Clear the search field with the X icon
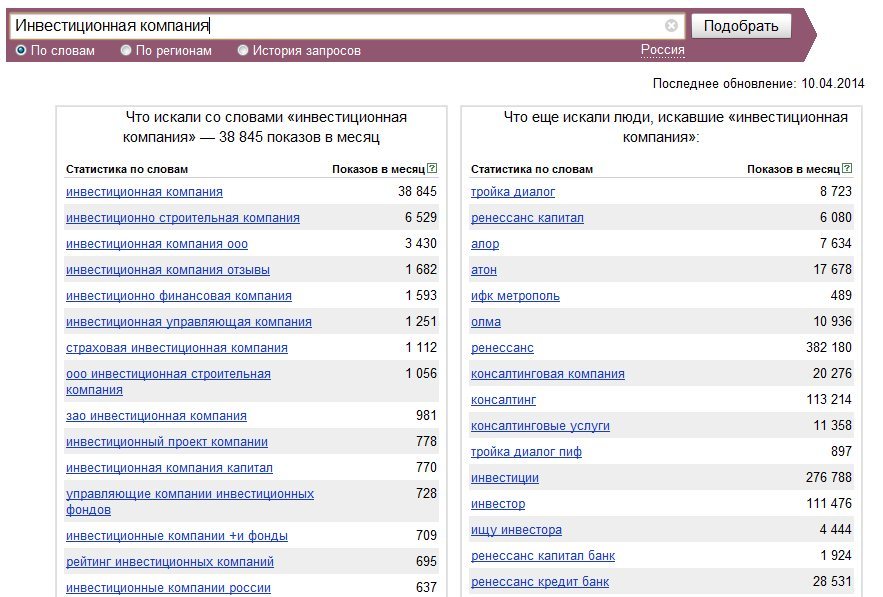Viewport: 883px width, 597px height. 671,25
